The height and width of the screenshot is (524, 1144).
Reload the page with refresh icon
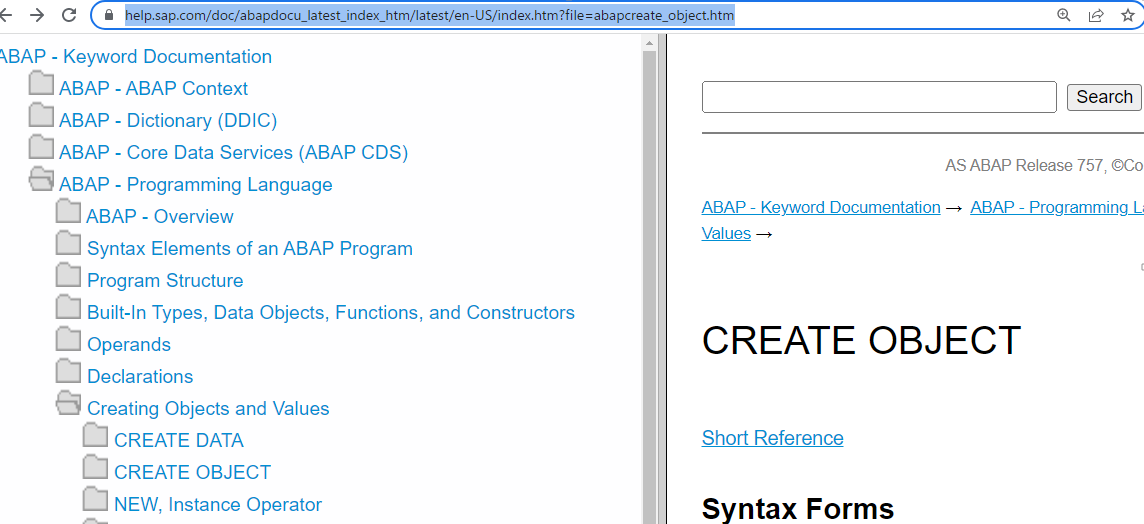point(69,15)
